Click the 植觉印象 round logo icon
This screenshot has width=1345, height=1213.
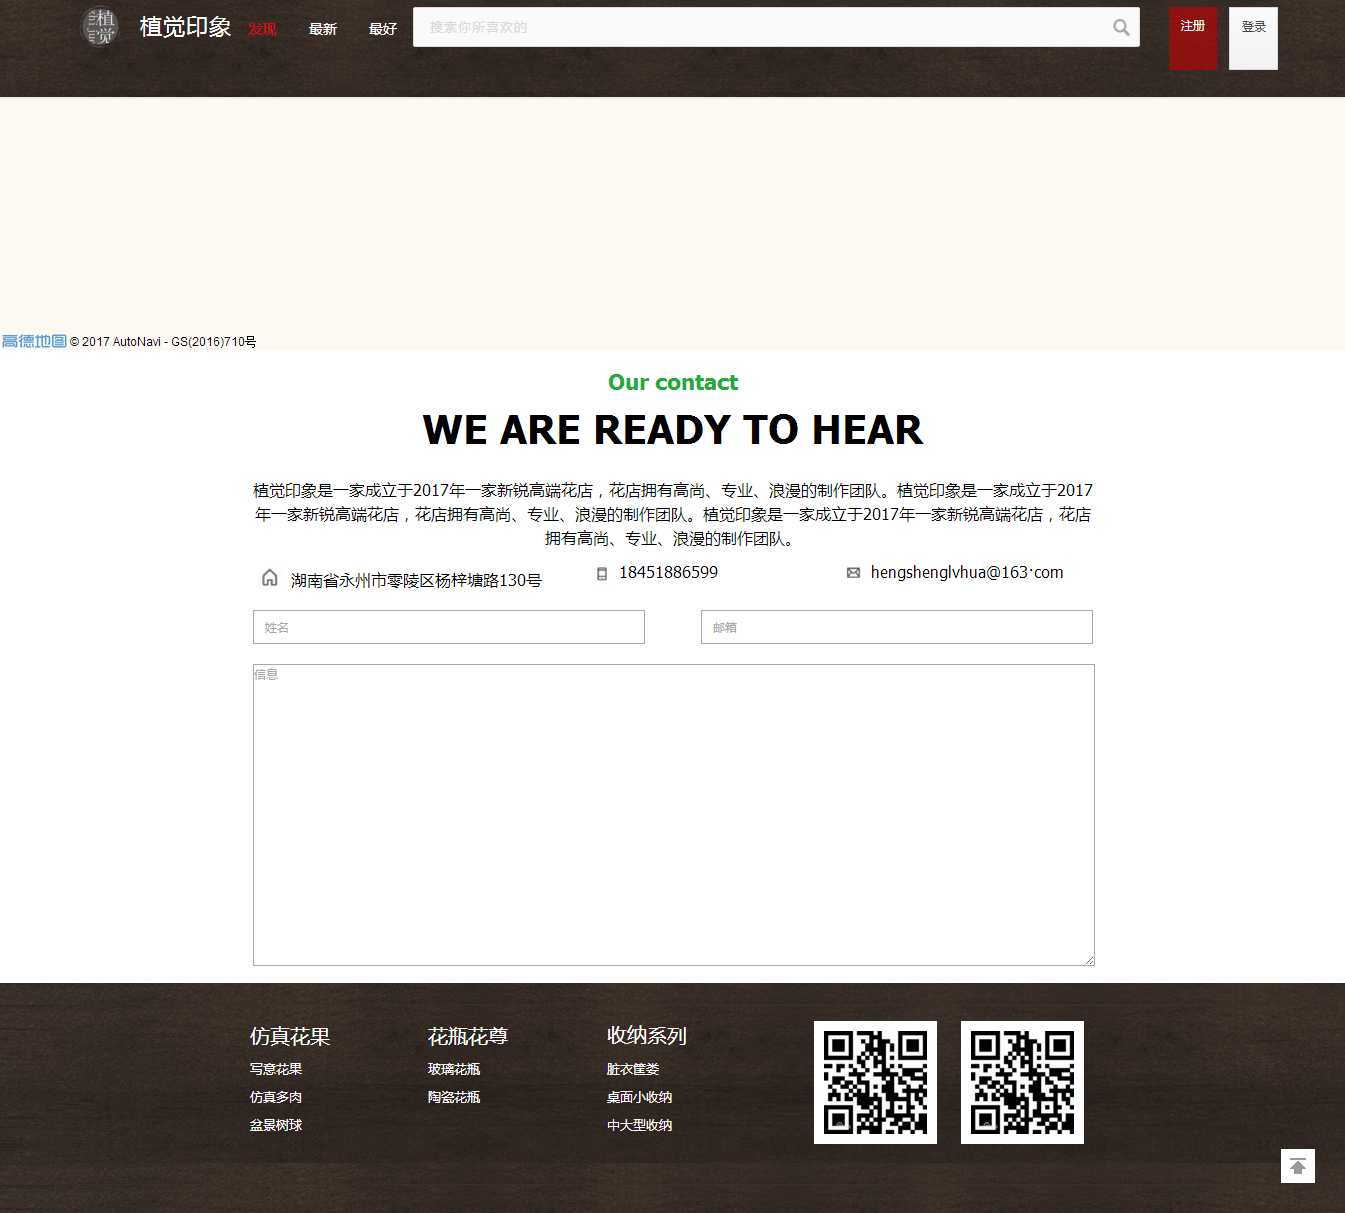click(x=99, y=27)
